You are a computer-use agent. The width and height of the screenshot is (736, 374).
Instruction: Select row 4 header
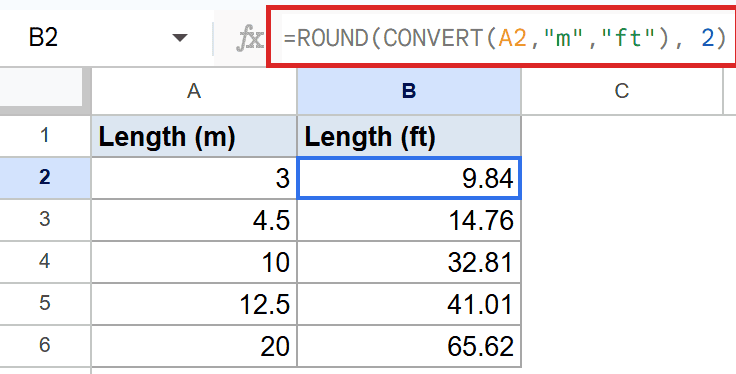tap(45, 261)
